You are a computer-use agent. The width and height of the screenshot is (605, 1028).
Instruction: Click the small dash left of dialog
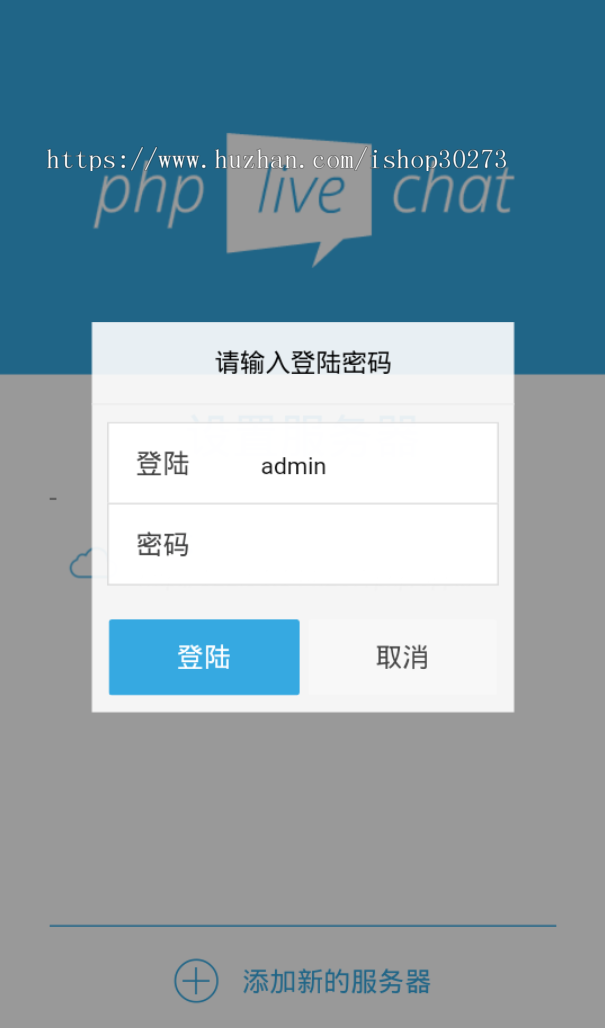tap(53, 499)
